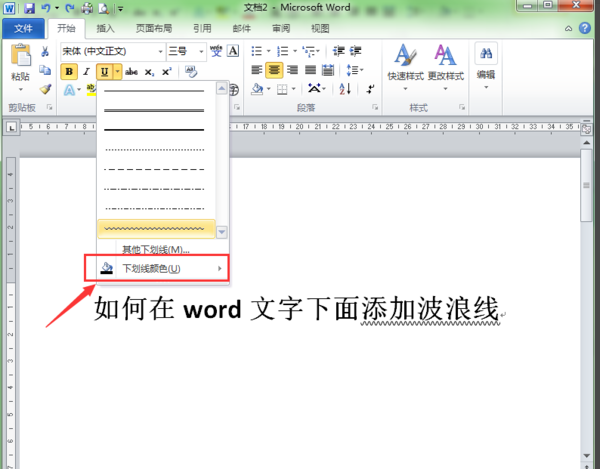Align text right

(292, 70)
